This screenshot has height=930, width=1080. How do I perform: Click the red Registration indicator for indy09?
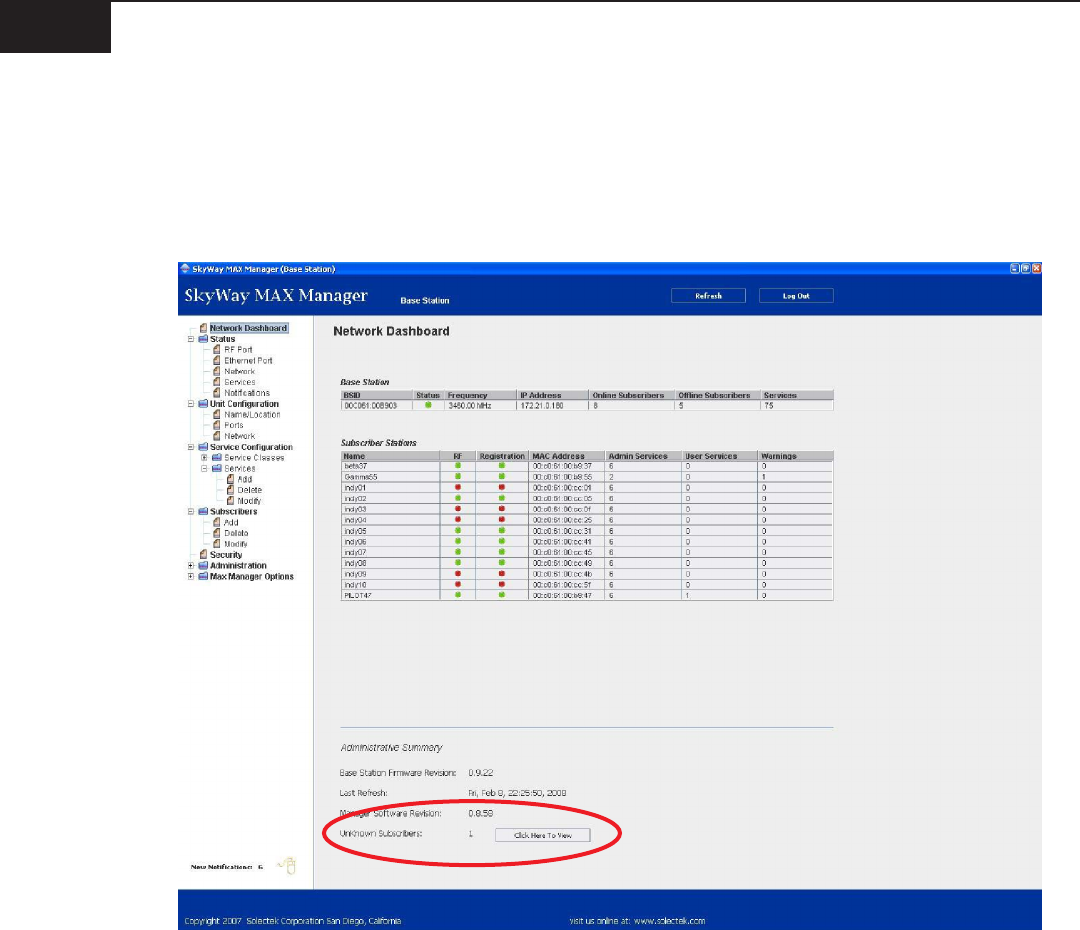(501, 574)
